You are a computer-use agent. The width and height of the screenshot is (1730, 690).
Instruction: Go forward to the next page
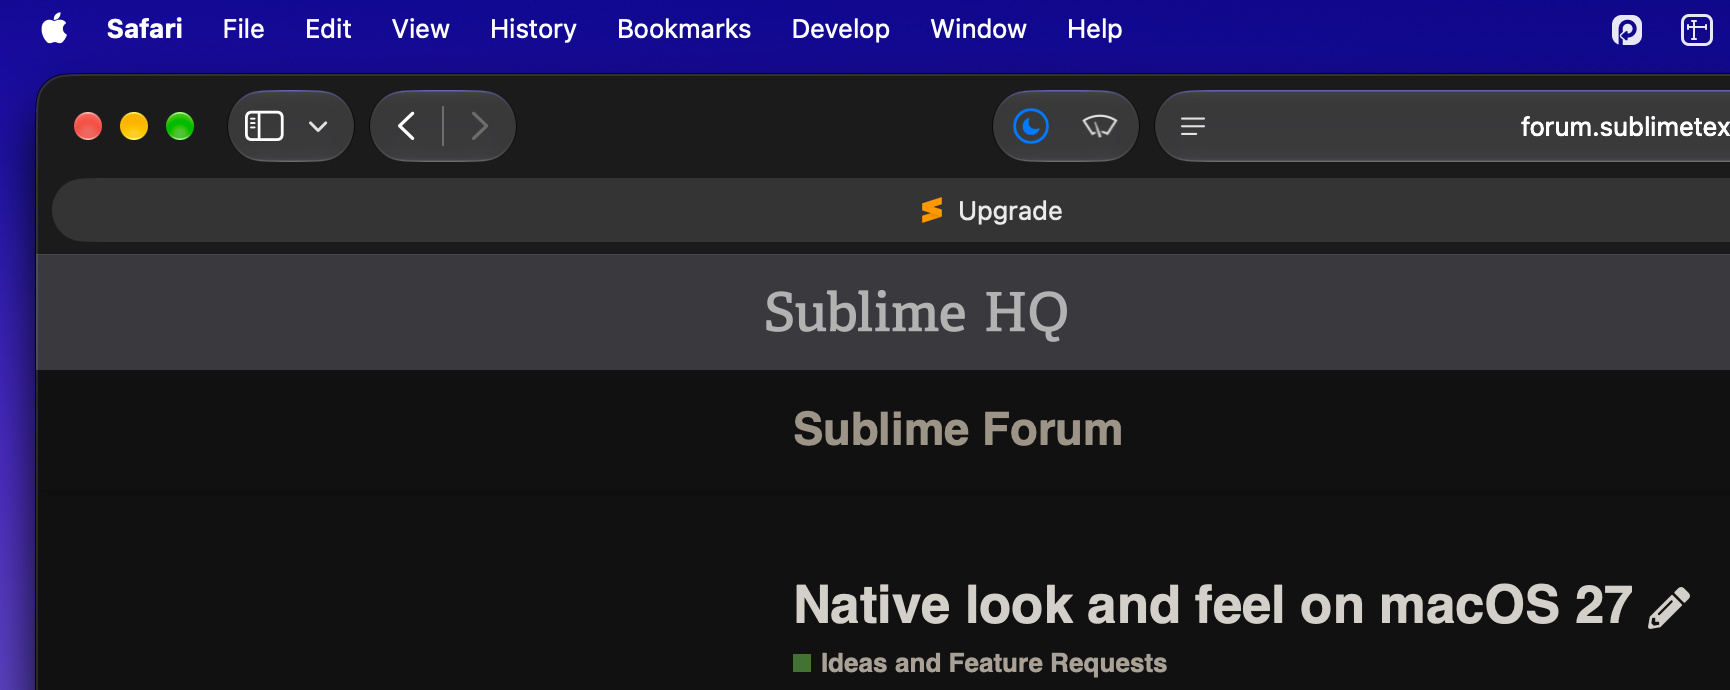479,126
